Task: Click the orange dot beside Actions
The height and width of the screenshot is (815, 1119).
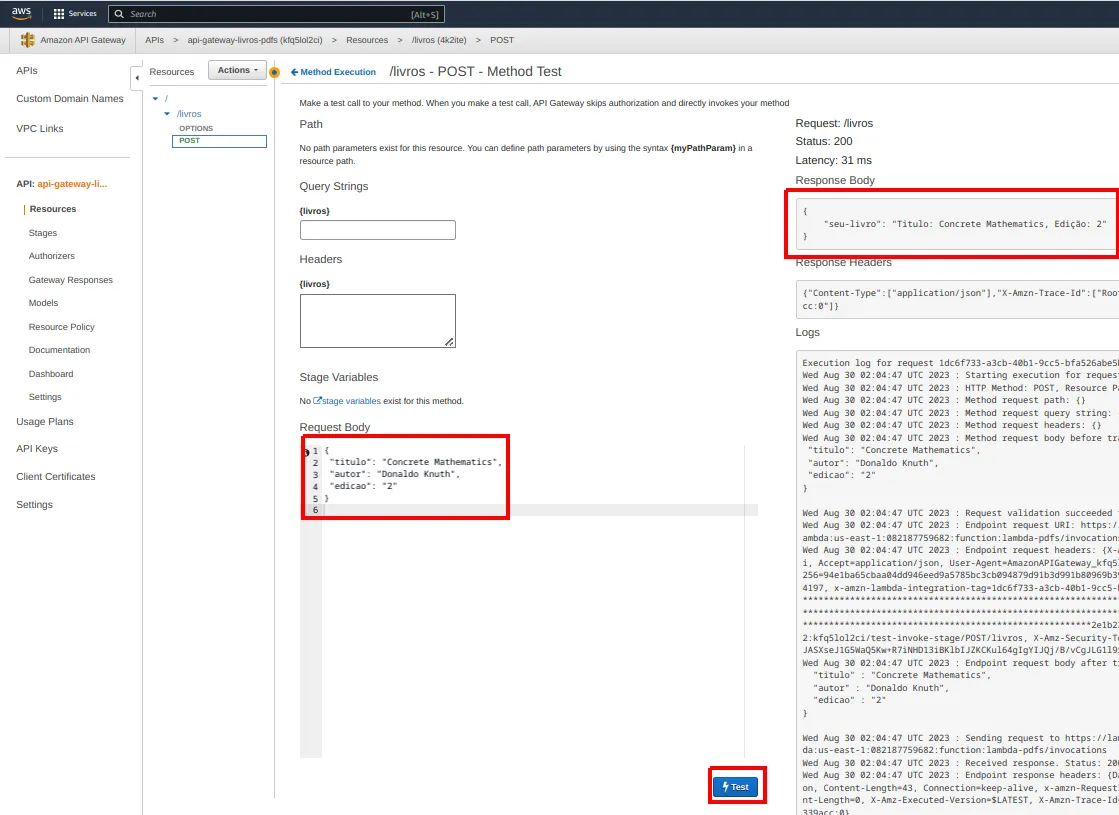Action: point(274,72)
